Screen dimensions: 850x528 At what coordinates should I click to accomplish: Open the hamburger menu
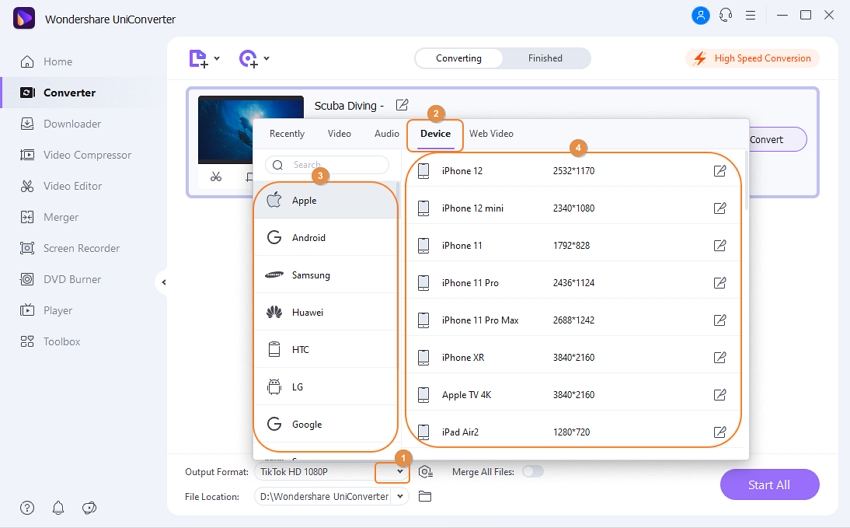pyautogui.click(x=750, y=15)
